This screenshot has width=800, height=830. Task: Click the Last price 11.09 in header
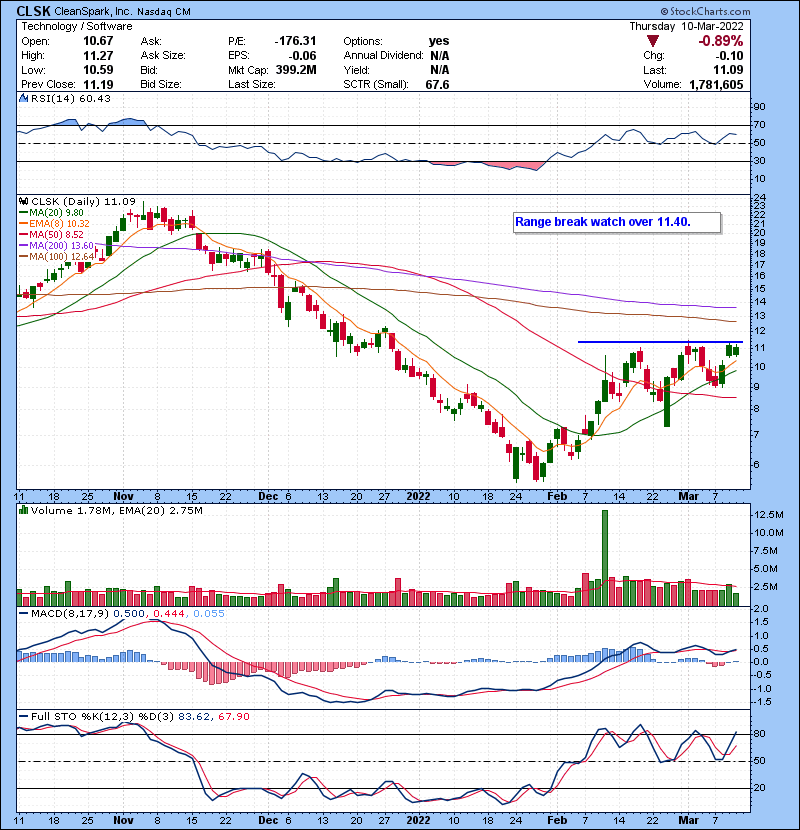click(x=728, y=70)
